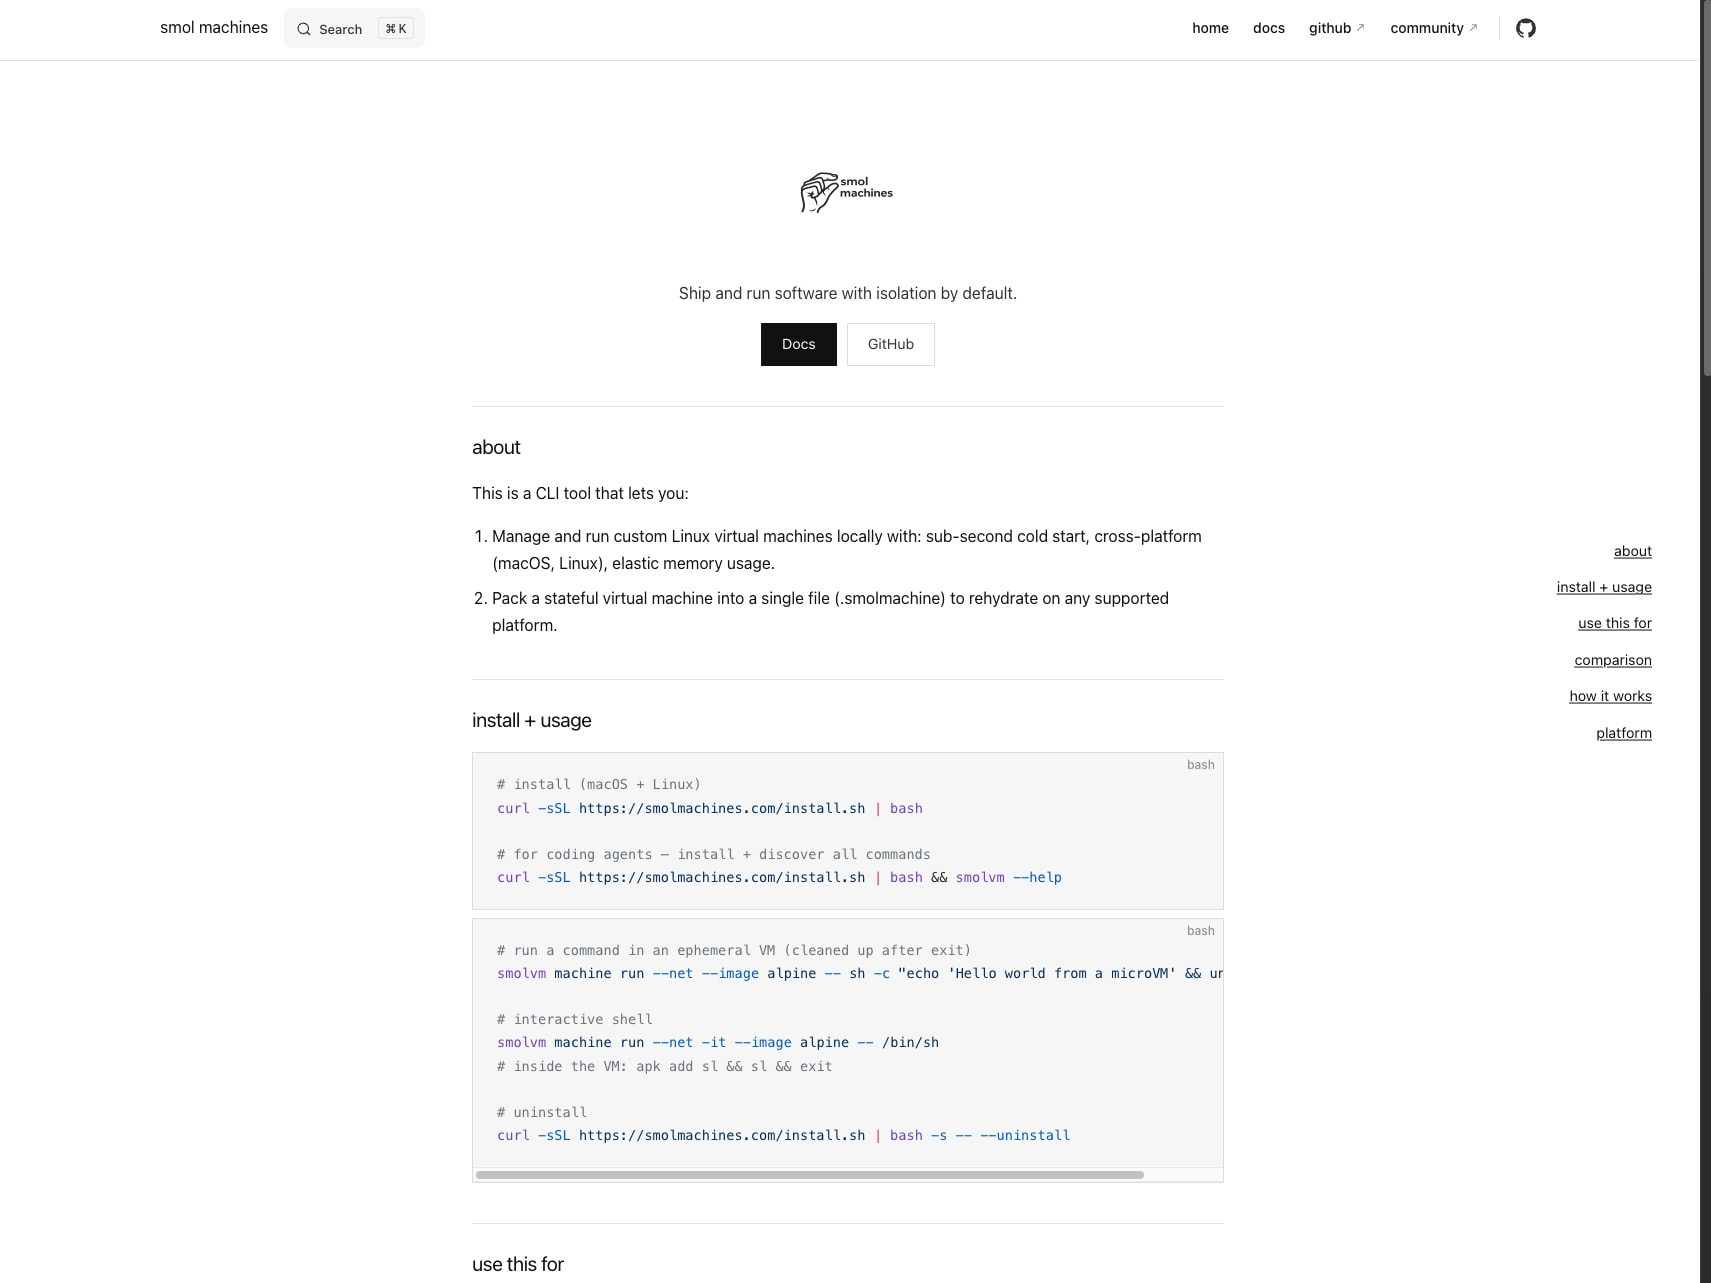Click the 'apk add sl' comment line
Viewport: 1711px width, 1283px height.
pos(664,1066)
